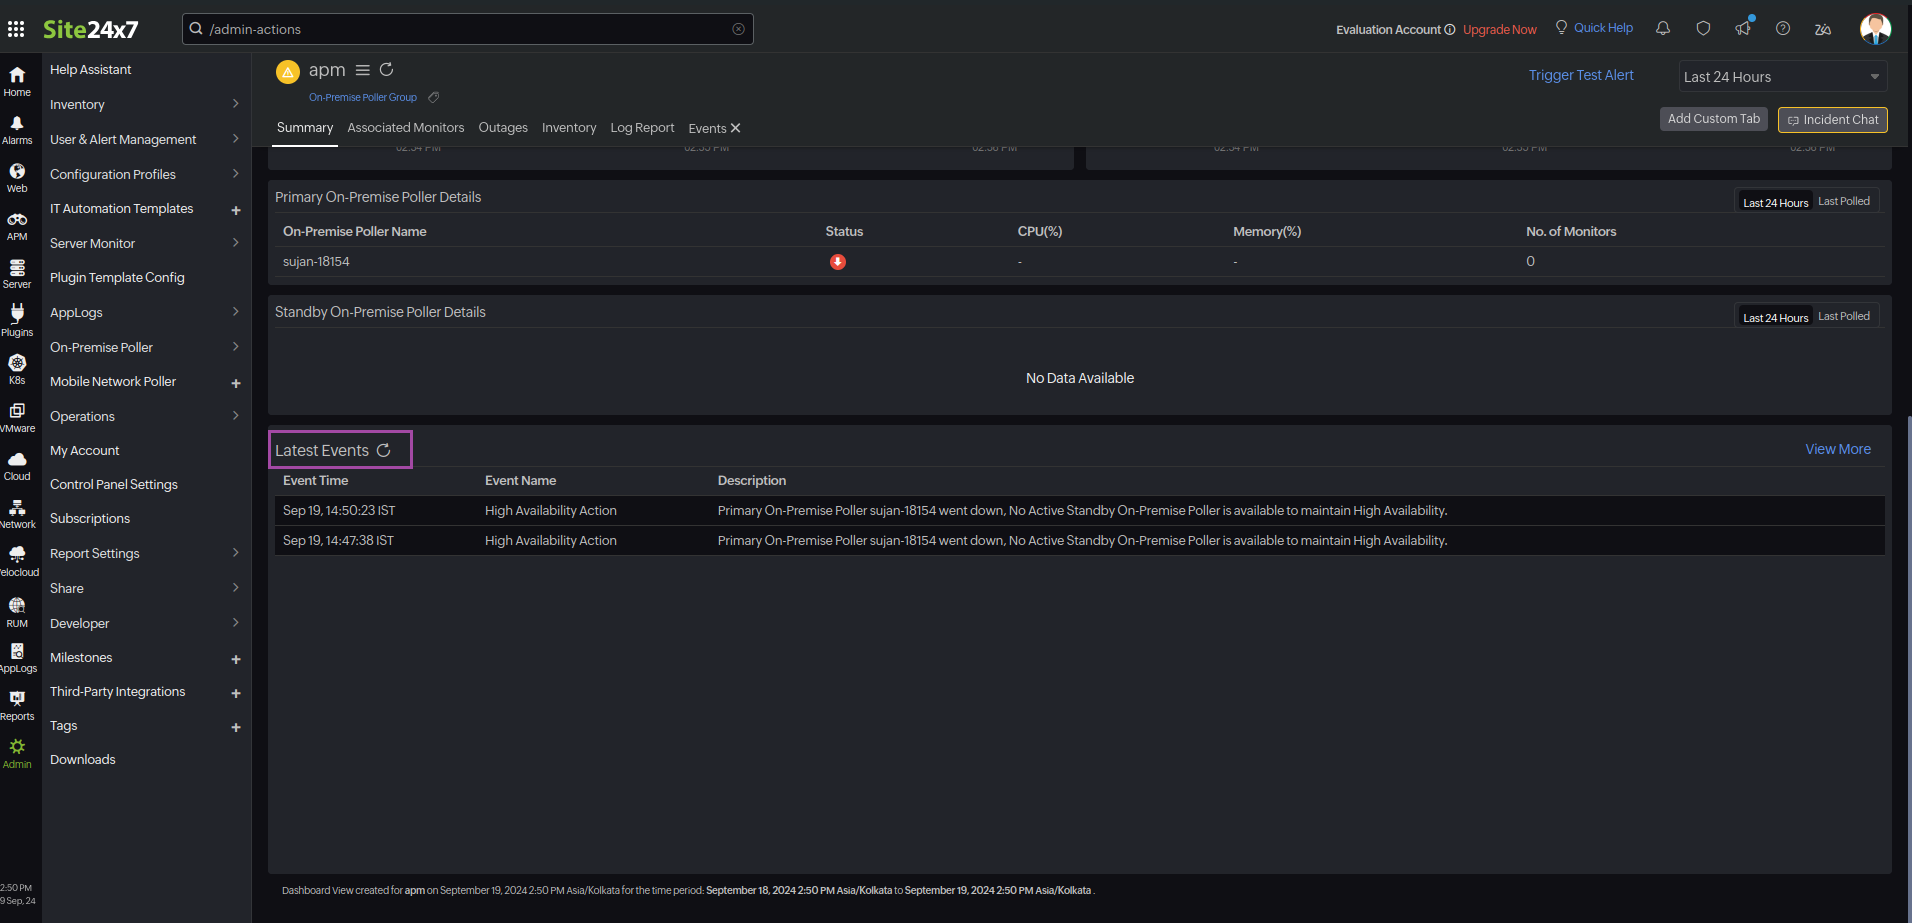Screen dimensions: 1912x923
Task: Switch Primary Poller to Last Polled
Action: click(1843, 202)
